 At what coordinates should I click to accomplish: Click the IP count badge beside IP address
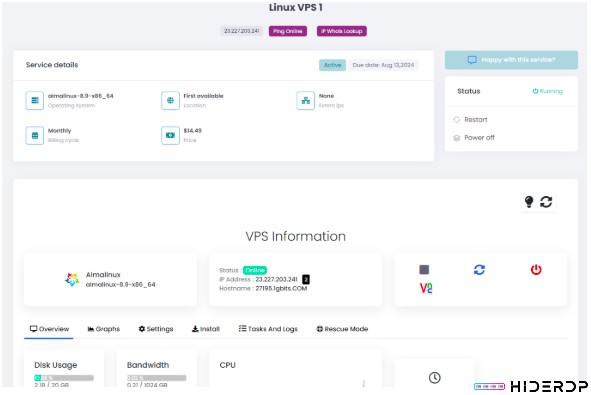(306, 279)
